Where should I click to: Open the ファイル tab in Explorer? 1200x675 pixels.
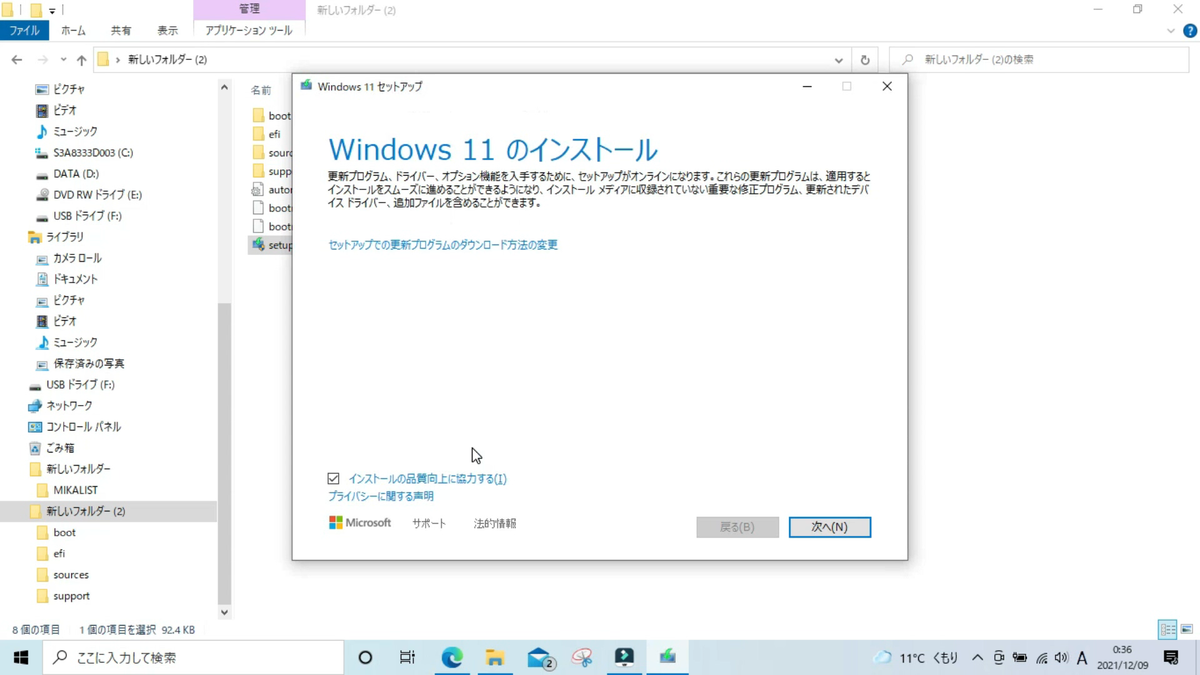click(24, 31)
